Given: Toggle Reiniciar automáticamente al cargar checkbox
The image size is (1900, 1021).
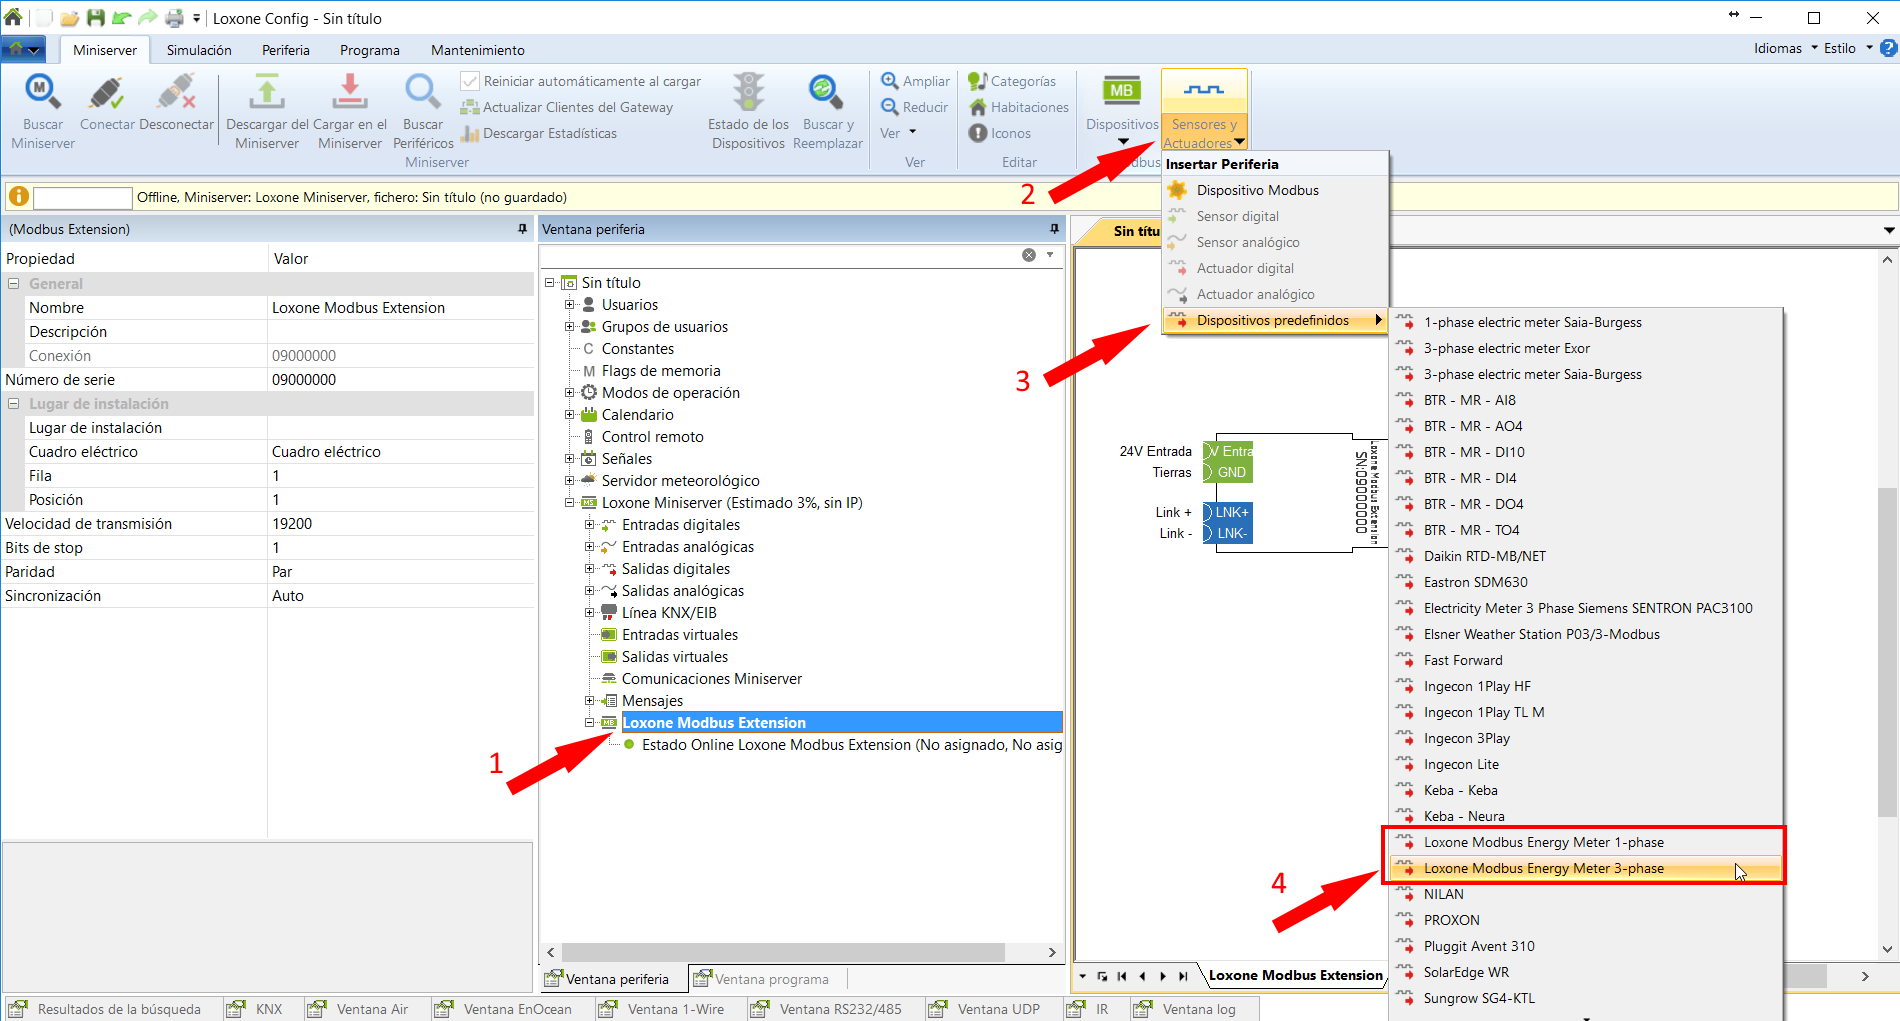Looking at the screenshot, I should (x=469, y=81).
